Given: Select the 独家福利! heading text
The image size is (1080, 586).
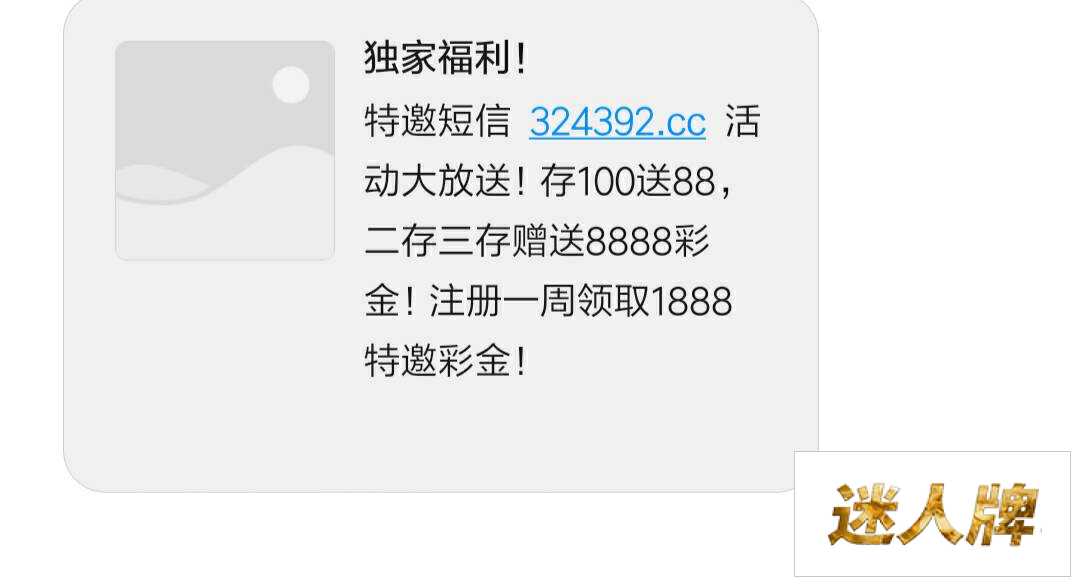Looking at the screenshot, I should (x=446, y=57).
